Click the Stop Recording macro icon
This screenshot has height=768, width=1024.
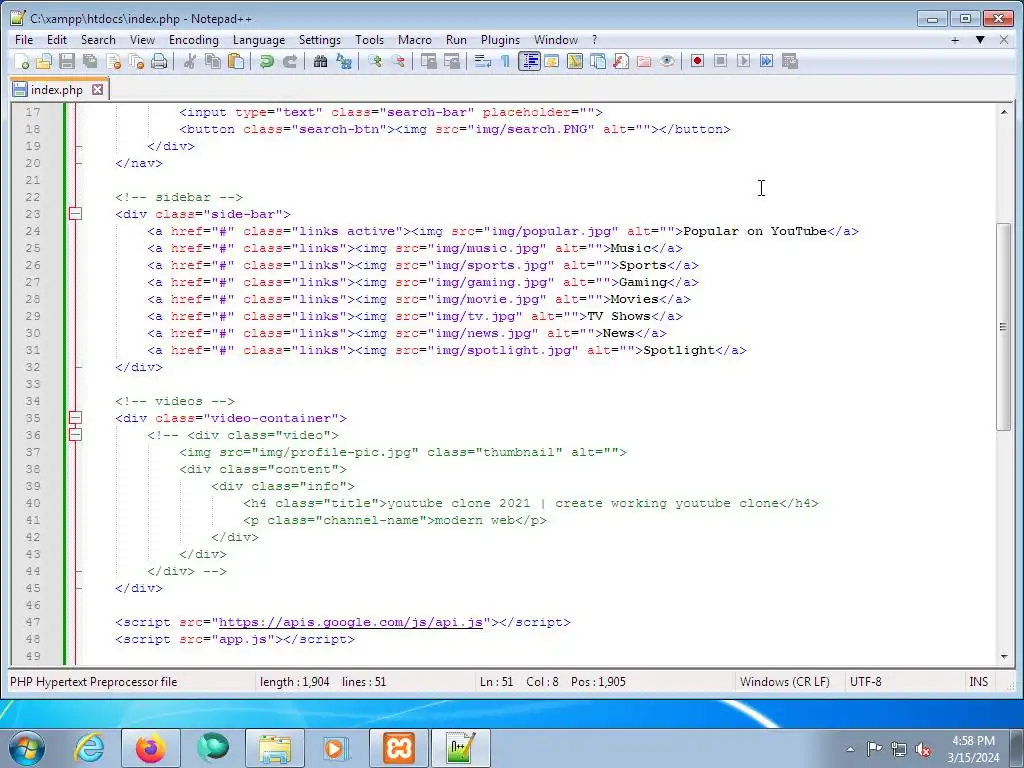point(720,61)
